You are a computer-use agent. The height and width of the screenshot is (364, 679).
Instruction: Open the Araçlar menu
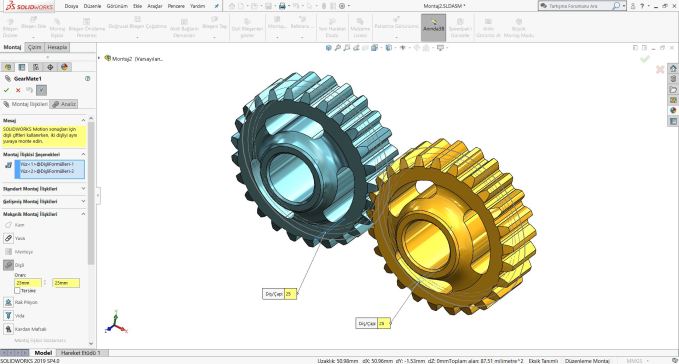pos(155,6)
